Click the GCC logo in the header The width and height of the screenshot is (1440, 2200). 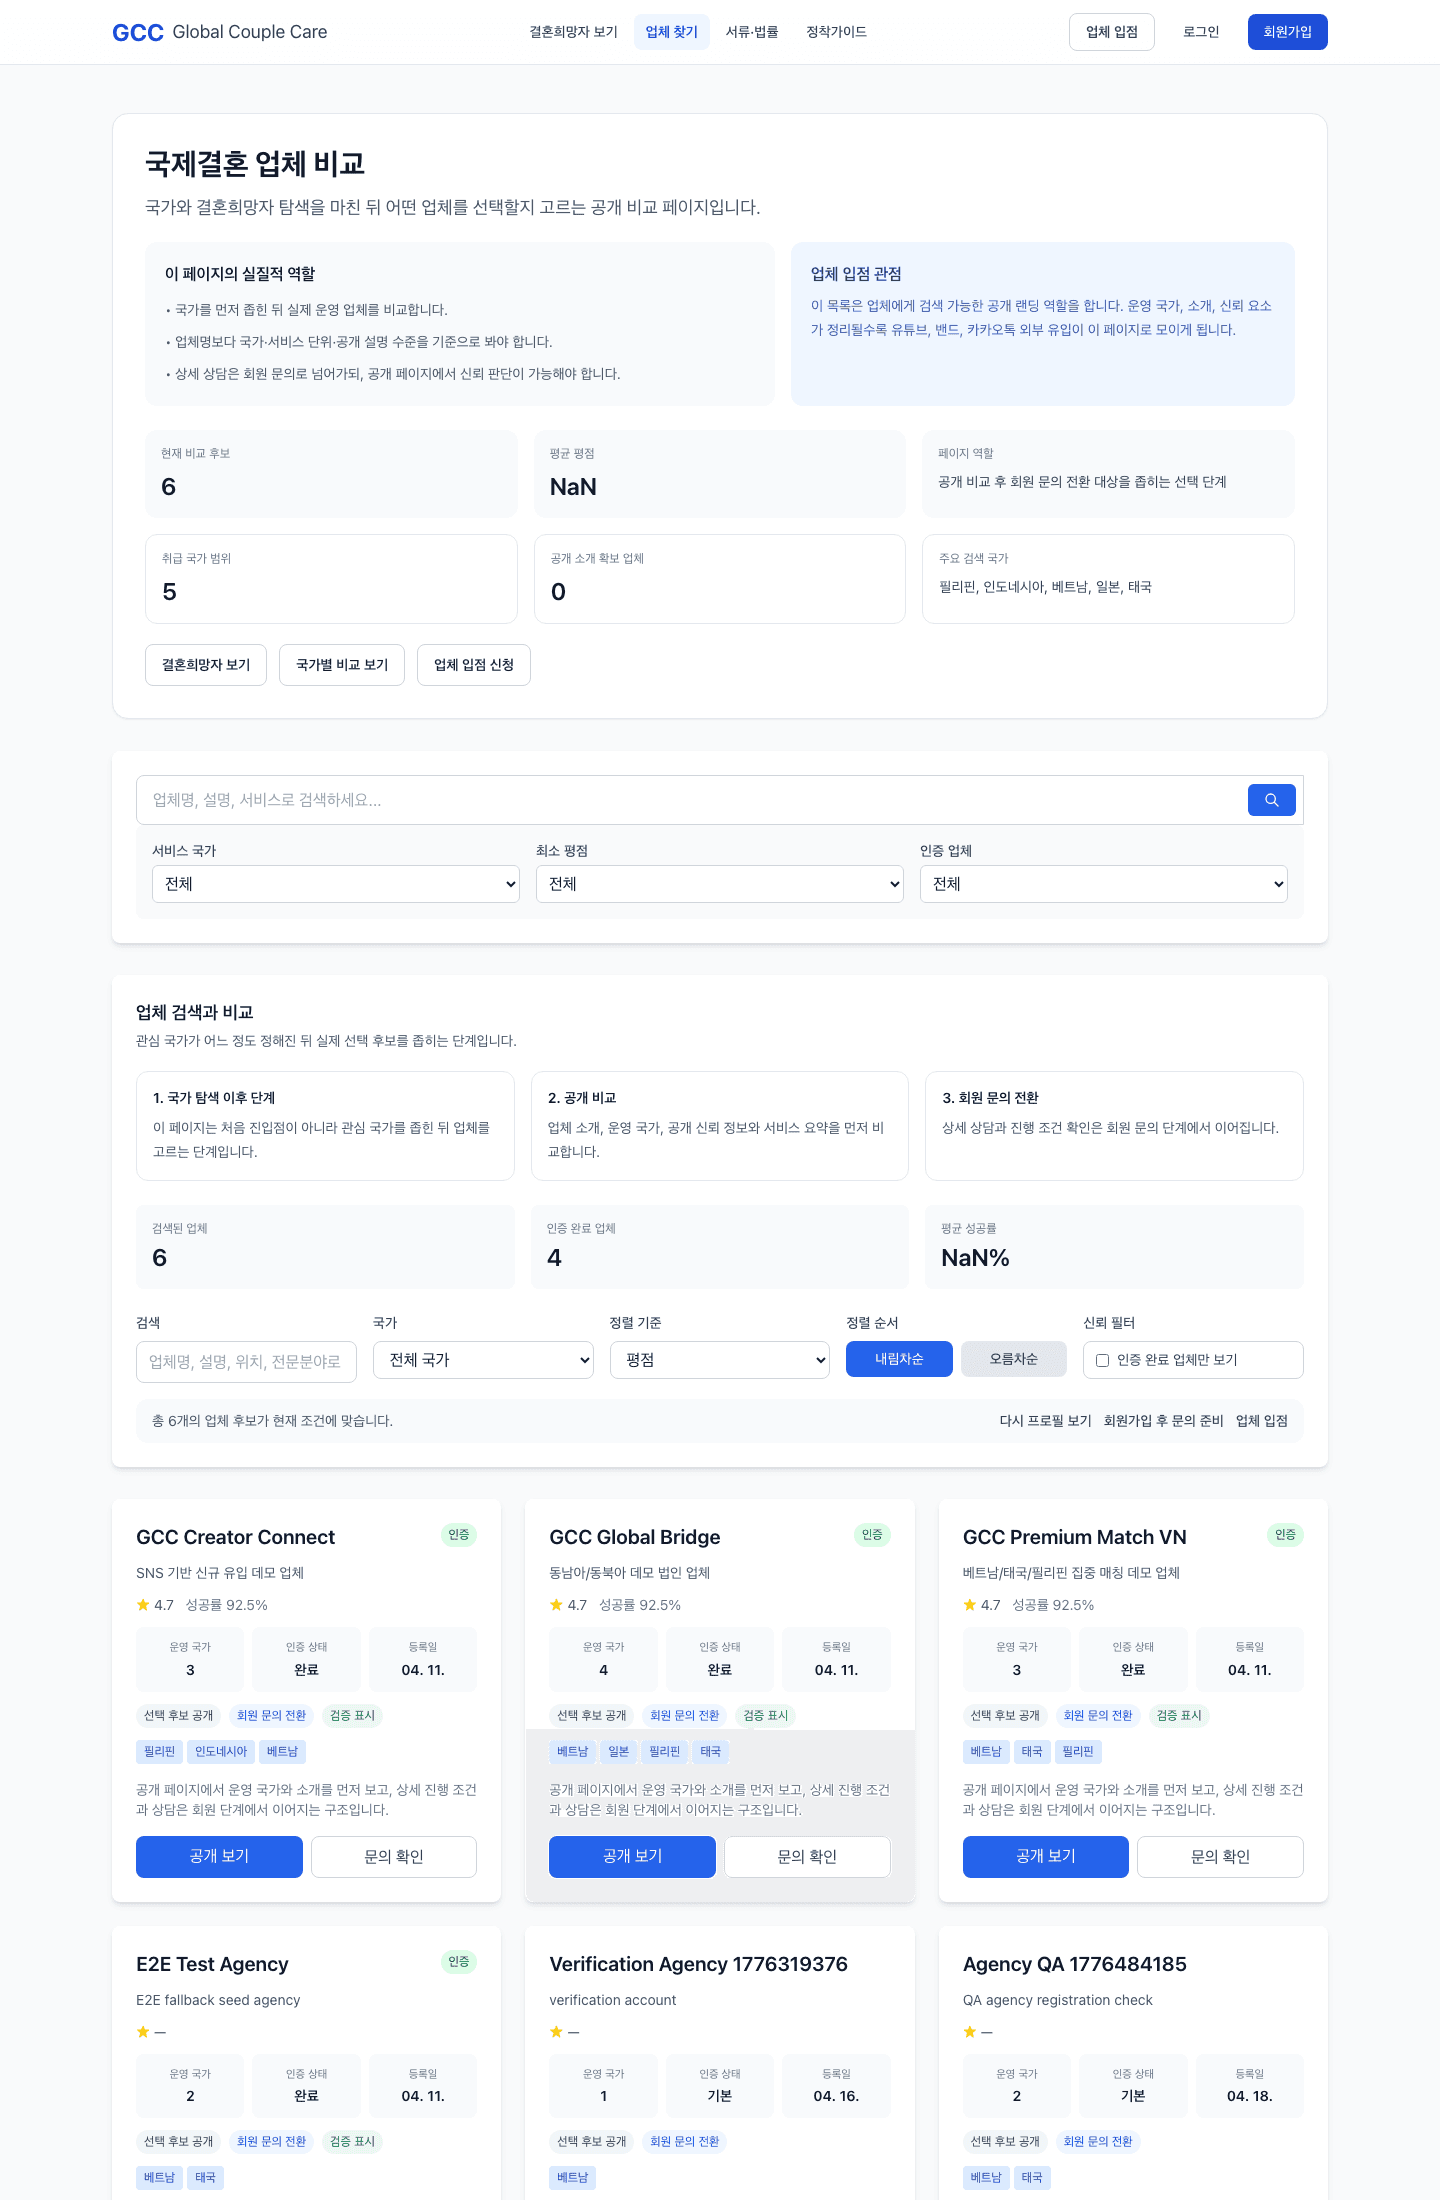tap(138, 32)
